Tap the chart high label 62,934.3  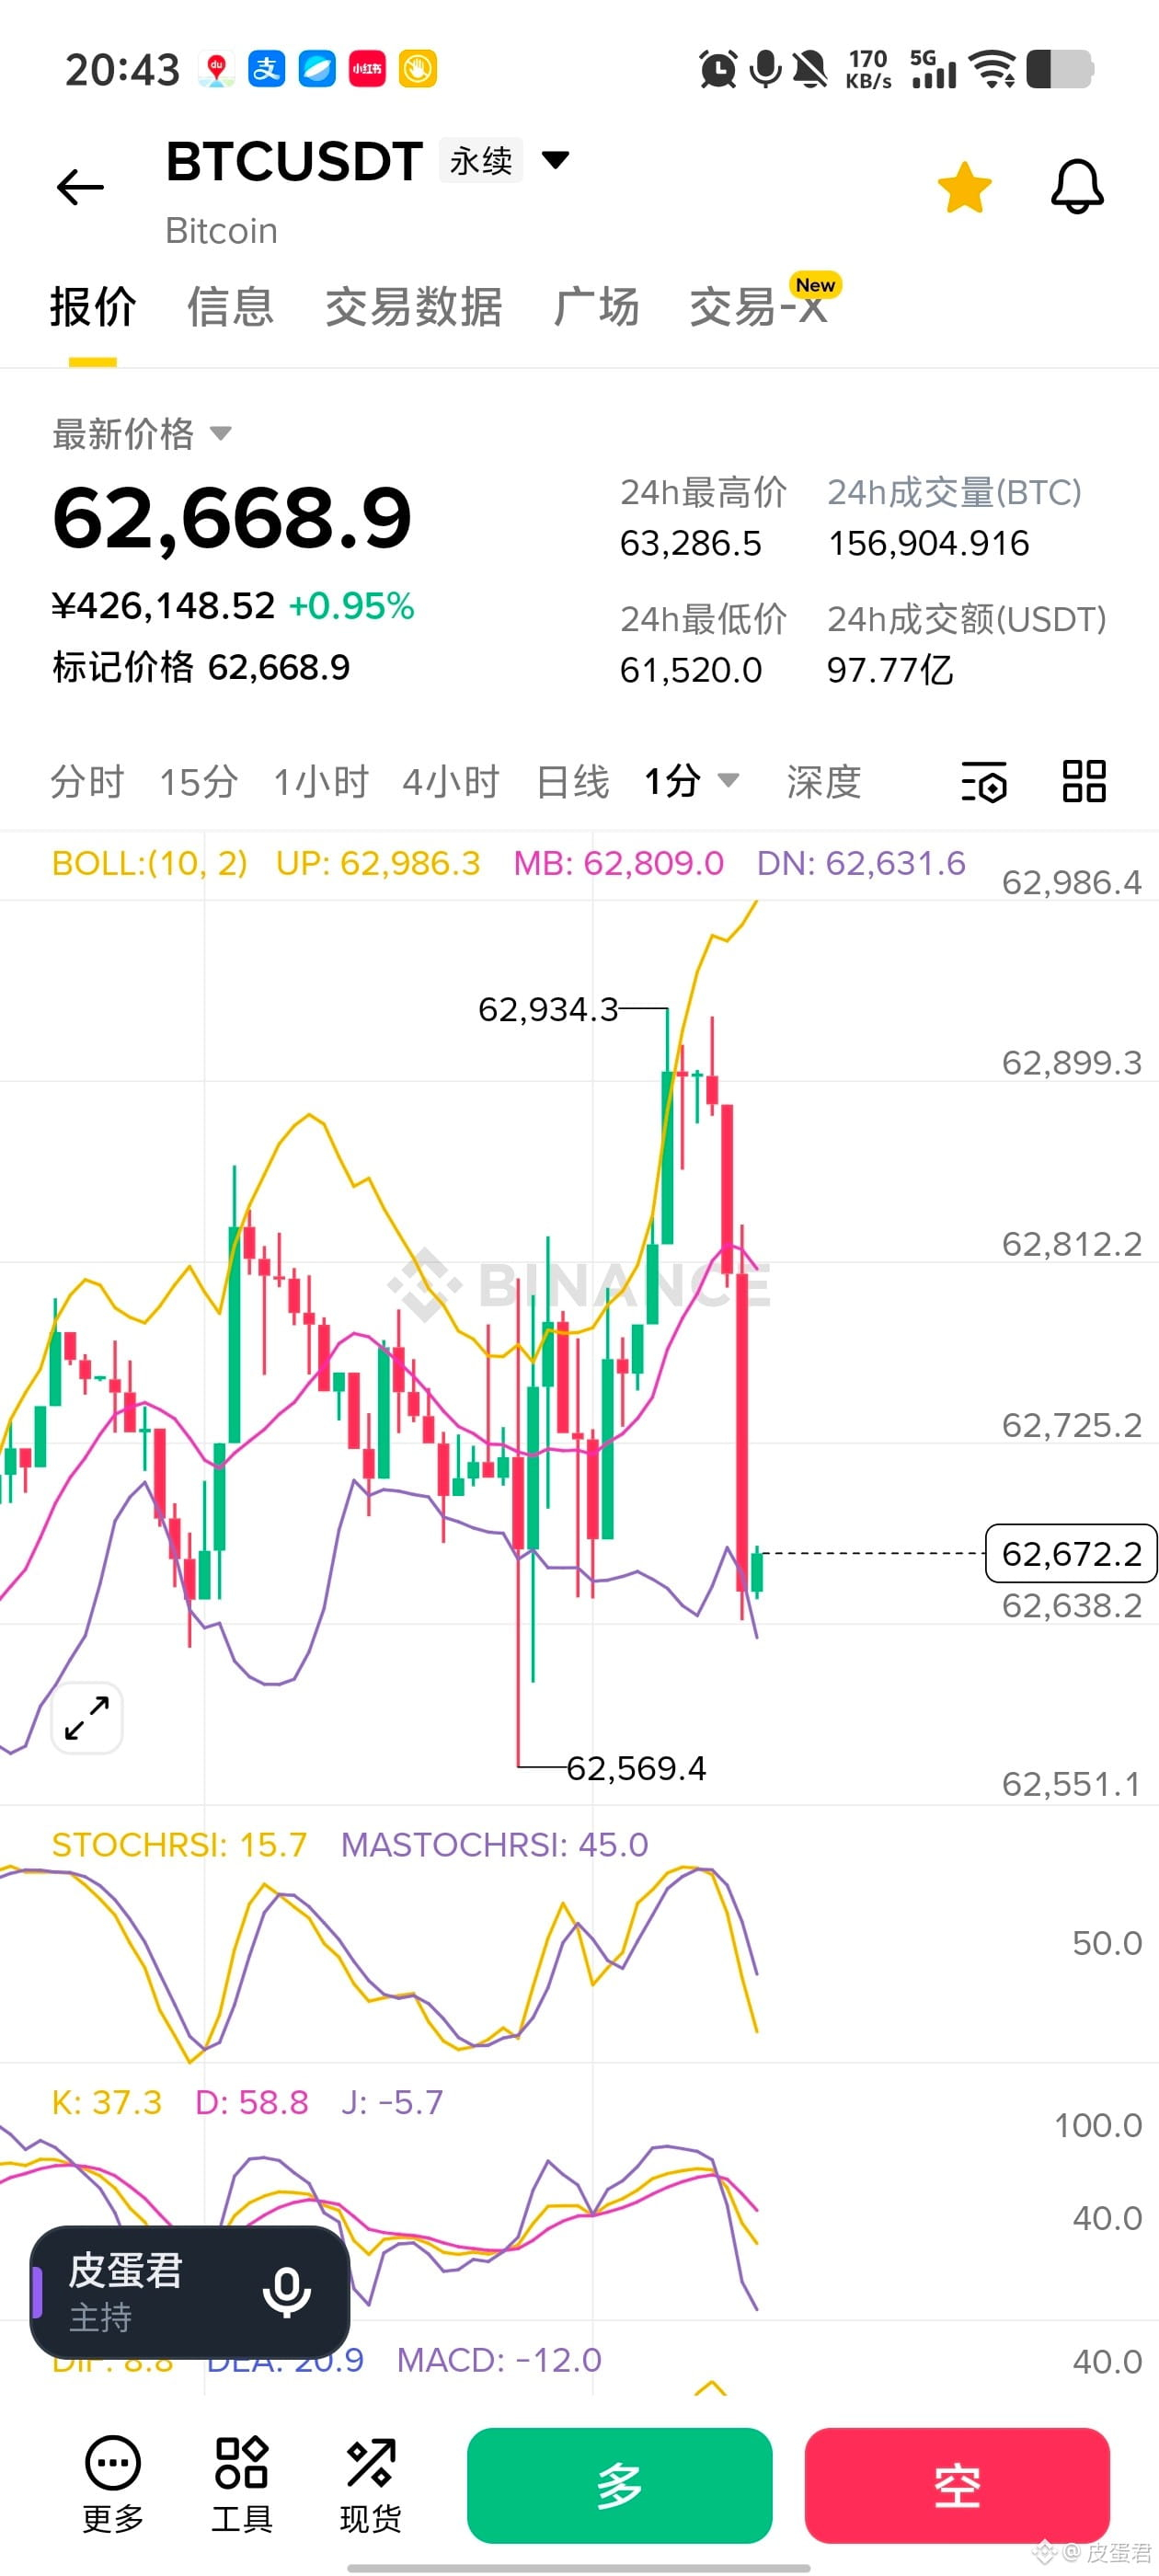coord(548,1009)
